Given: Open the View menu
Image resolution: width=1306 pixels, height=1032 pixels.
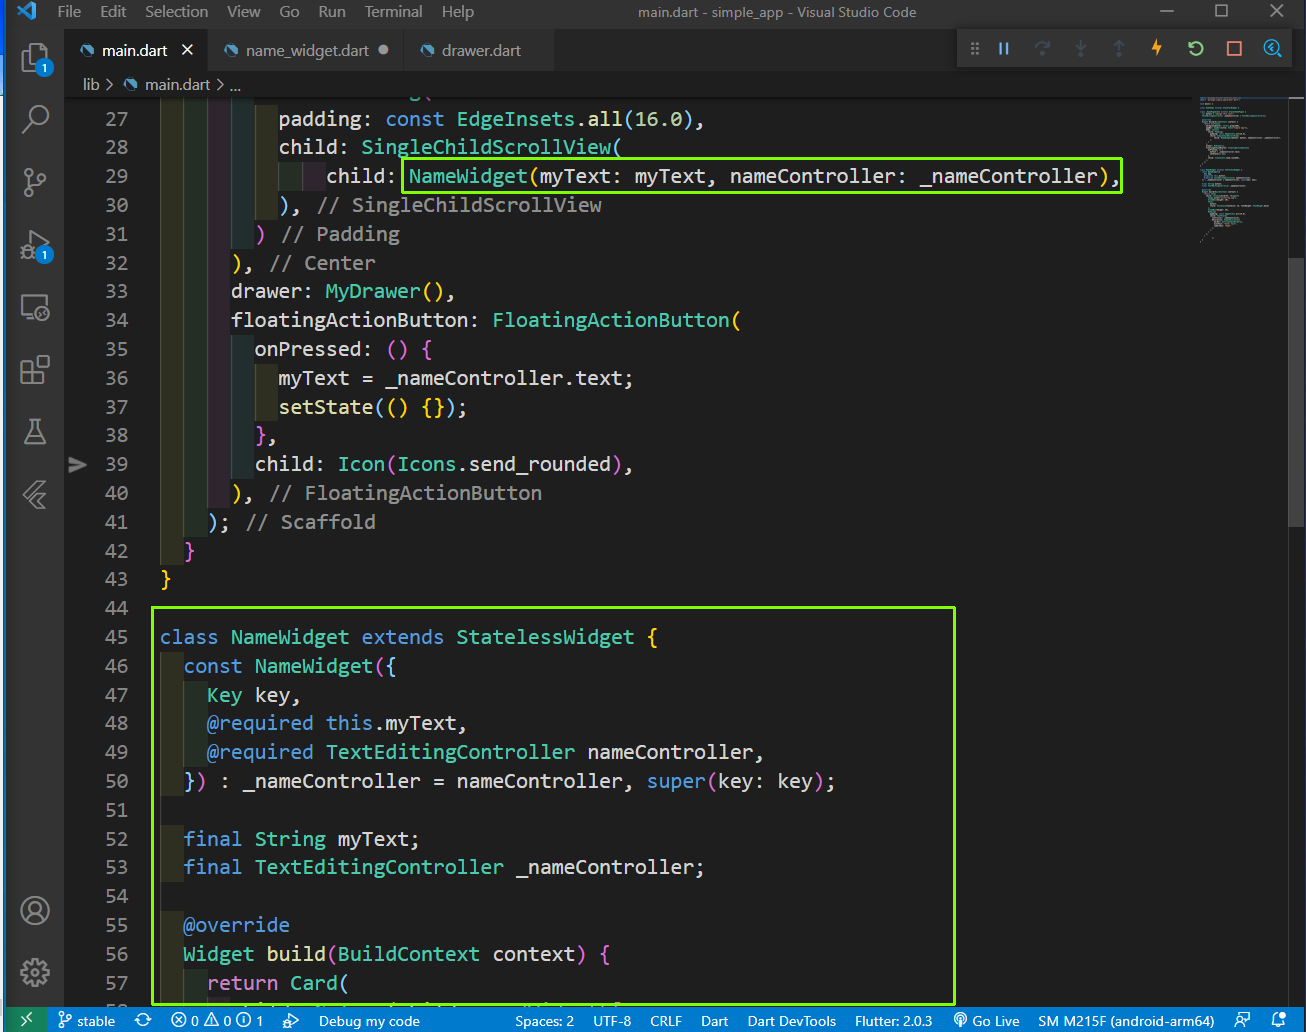Looking at the screenshot, I should tap(243, 12).
